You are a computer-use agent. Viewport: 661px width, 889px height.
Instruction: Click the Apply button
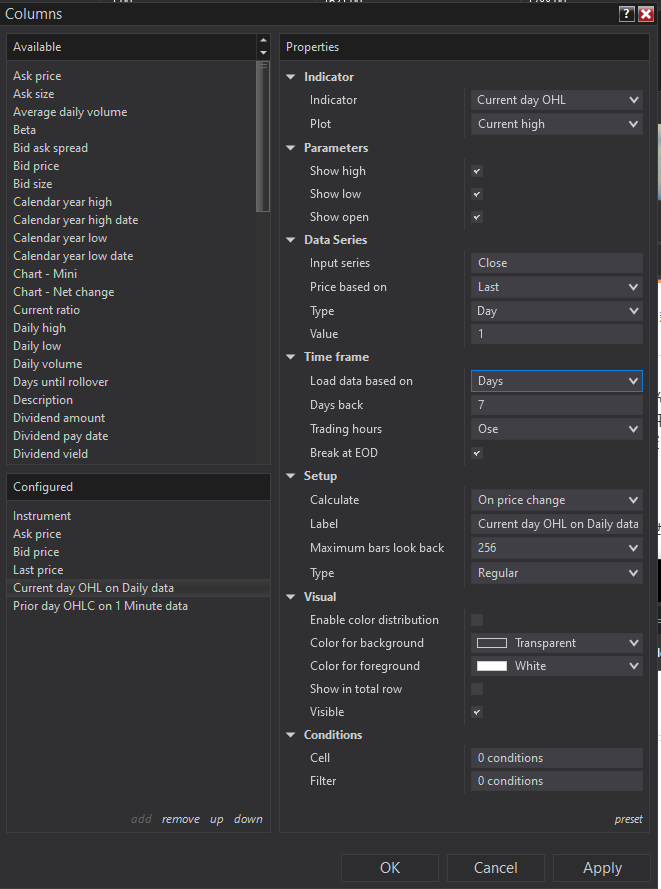pos(602,868)
